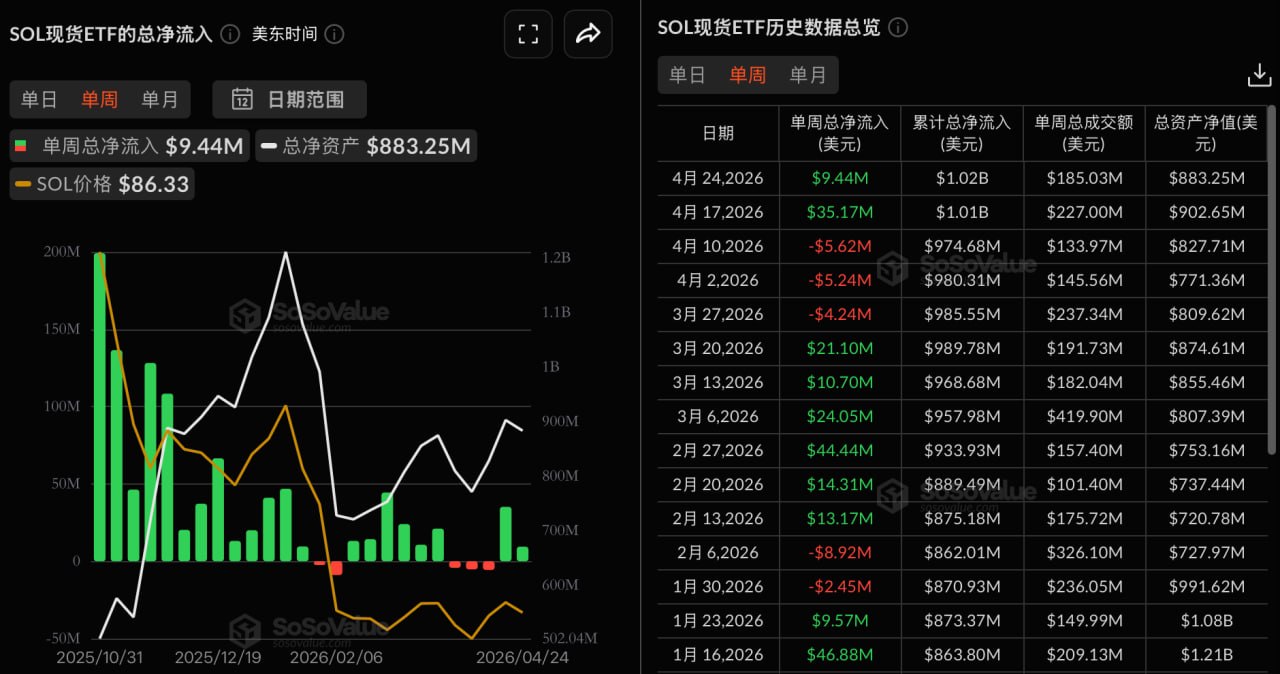The width and height of the screenshot is (1280, 674).
Task: Click date cell 3月 6,2026
Action: tap(718, 416)
